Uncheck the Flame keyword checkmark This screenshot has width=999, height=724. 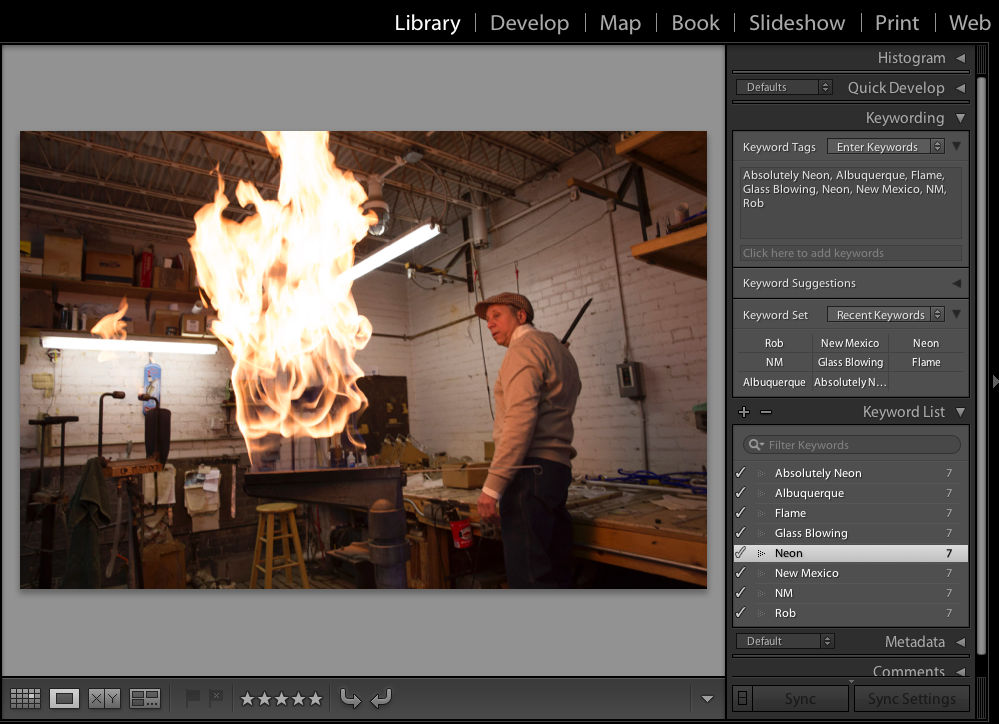click(x=740, y=512)
